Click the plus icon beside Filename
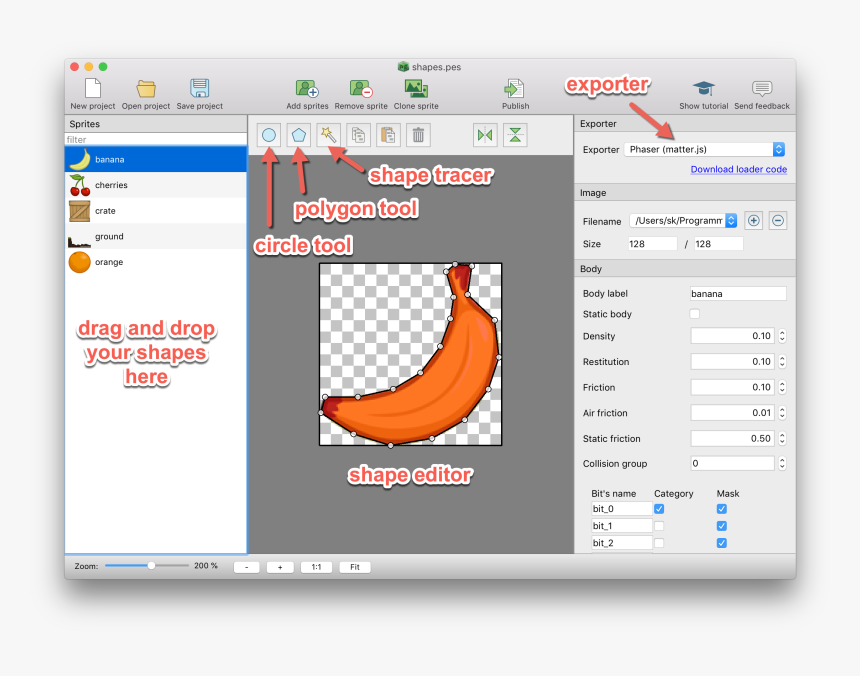 point(754,221)
